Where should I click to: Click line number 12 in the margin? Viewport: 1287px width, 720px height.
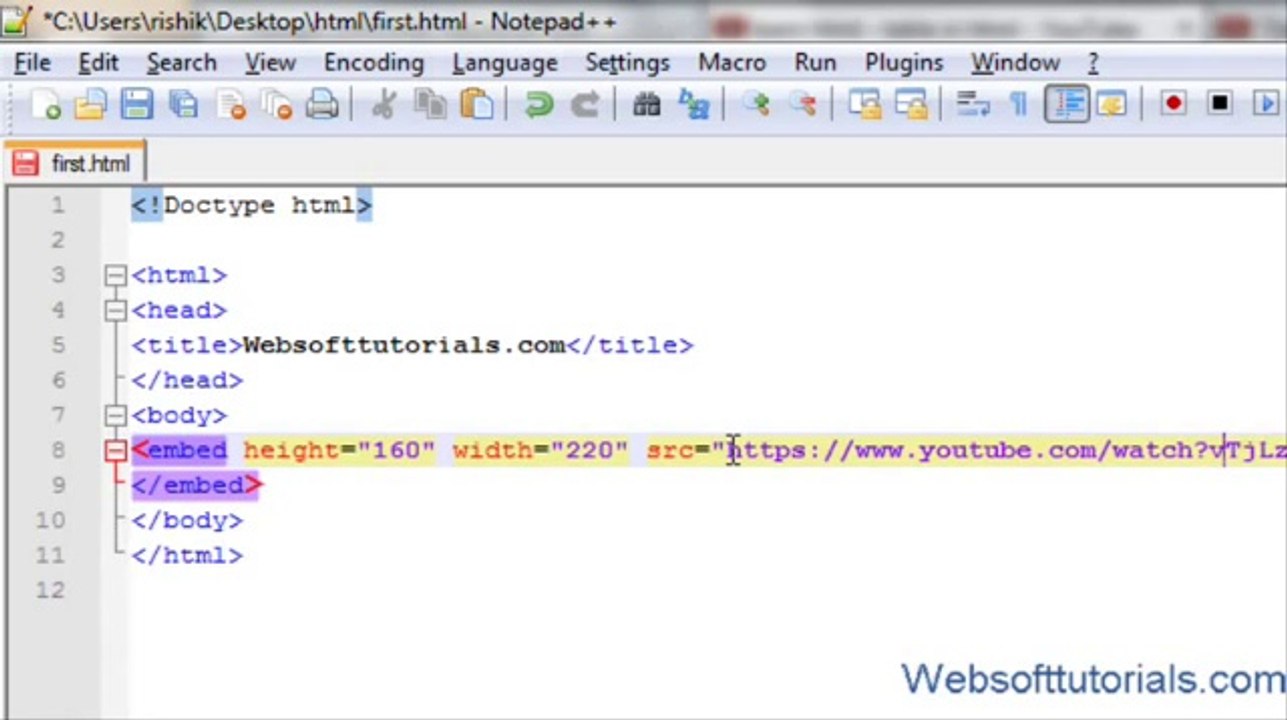(50, 590)
